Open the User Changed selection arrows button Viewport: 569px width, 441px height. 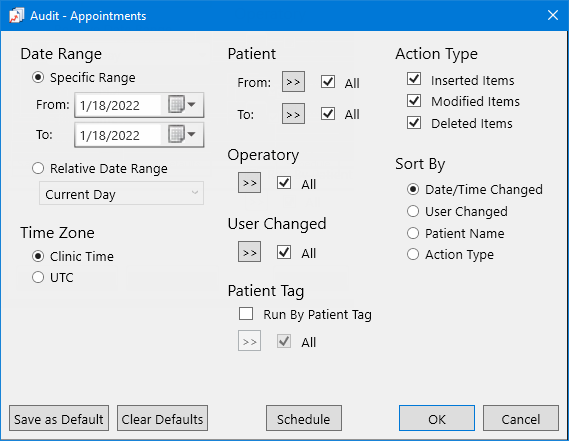coord(249,252)
